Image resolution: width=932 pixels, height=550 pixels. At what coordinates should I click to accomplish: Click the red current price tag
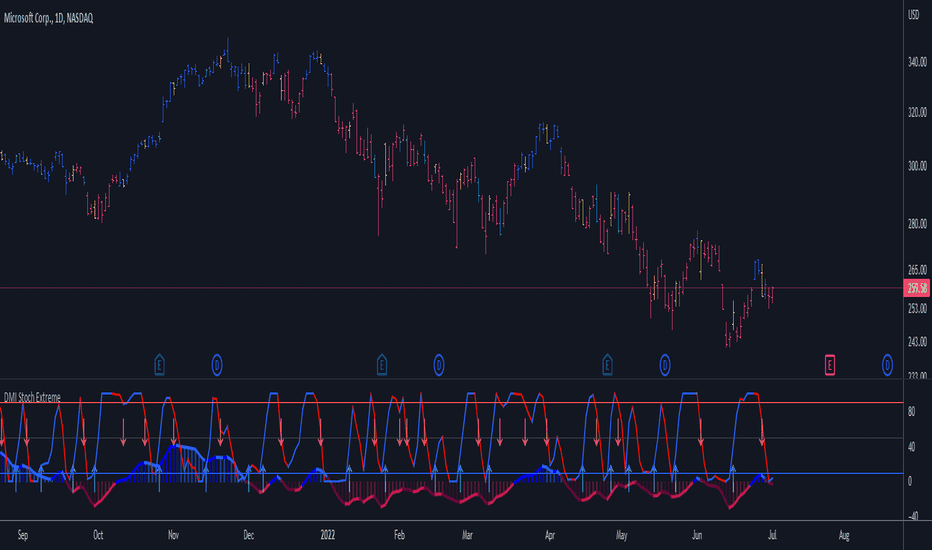pyautogui.click(x=917, y=288)
